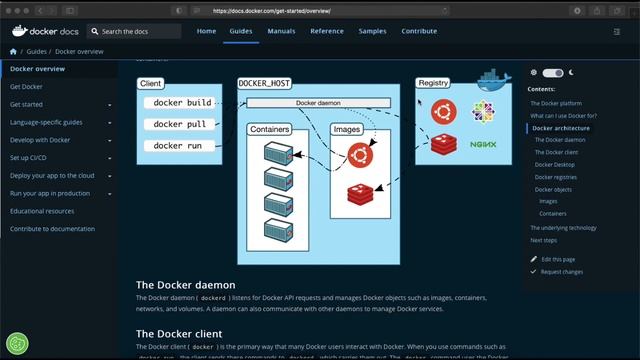Jump to Next steps in contents
The width and height of the screenshot is (640, 360).
click(x=543, y=240)
